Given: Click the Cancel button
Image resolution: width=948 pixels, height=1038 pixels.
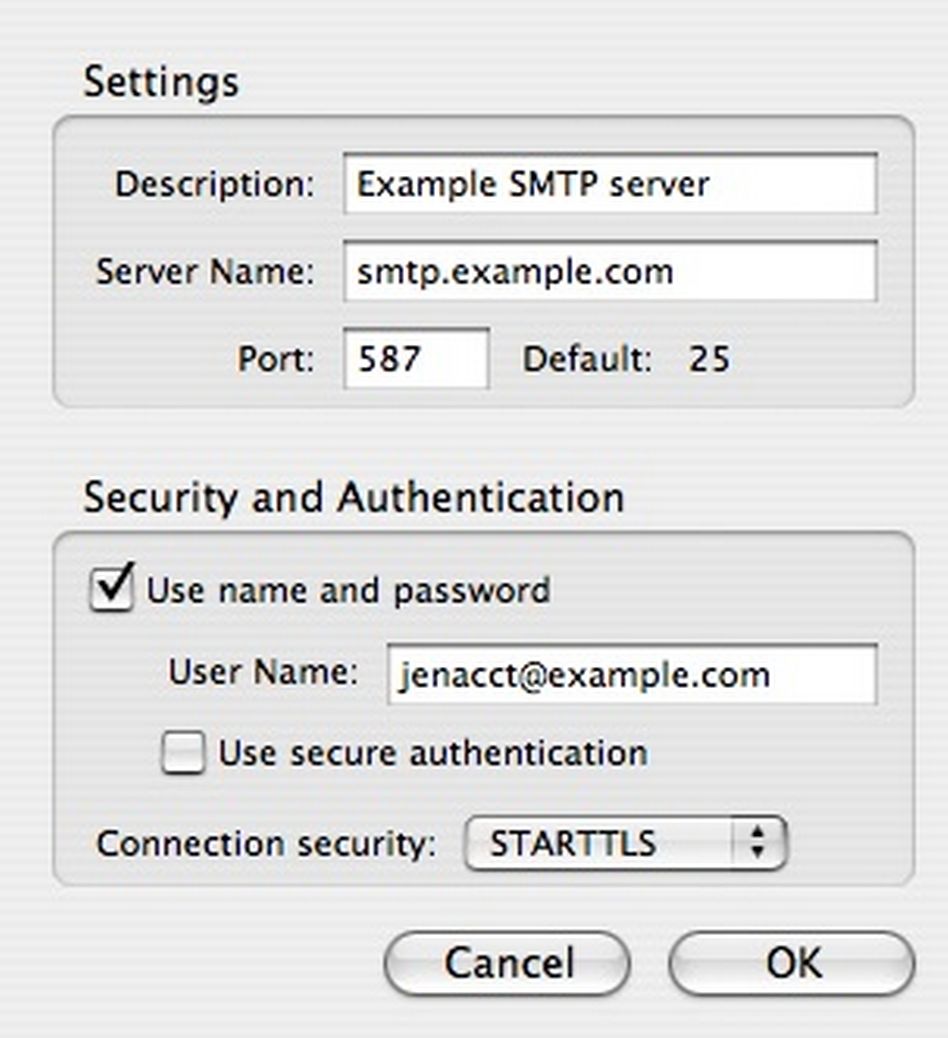Looking at the screenshot, I should click(x=507, y=963).
